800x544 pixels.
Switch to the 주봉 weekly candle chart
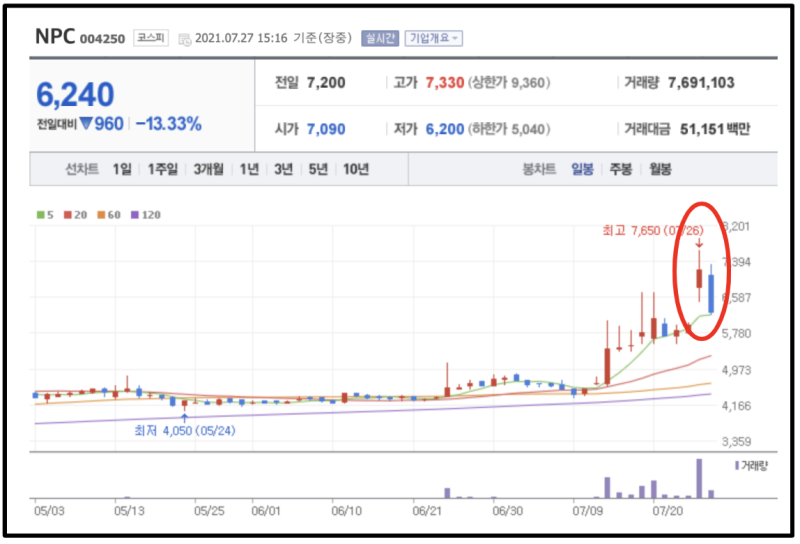[621, 169]
